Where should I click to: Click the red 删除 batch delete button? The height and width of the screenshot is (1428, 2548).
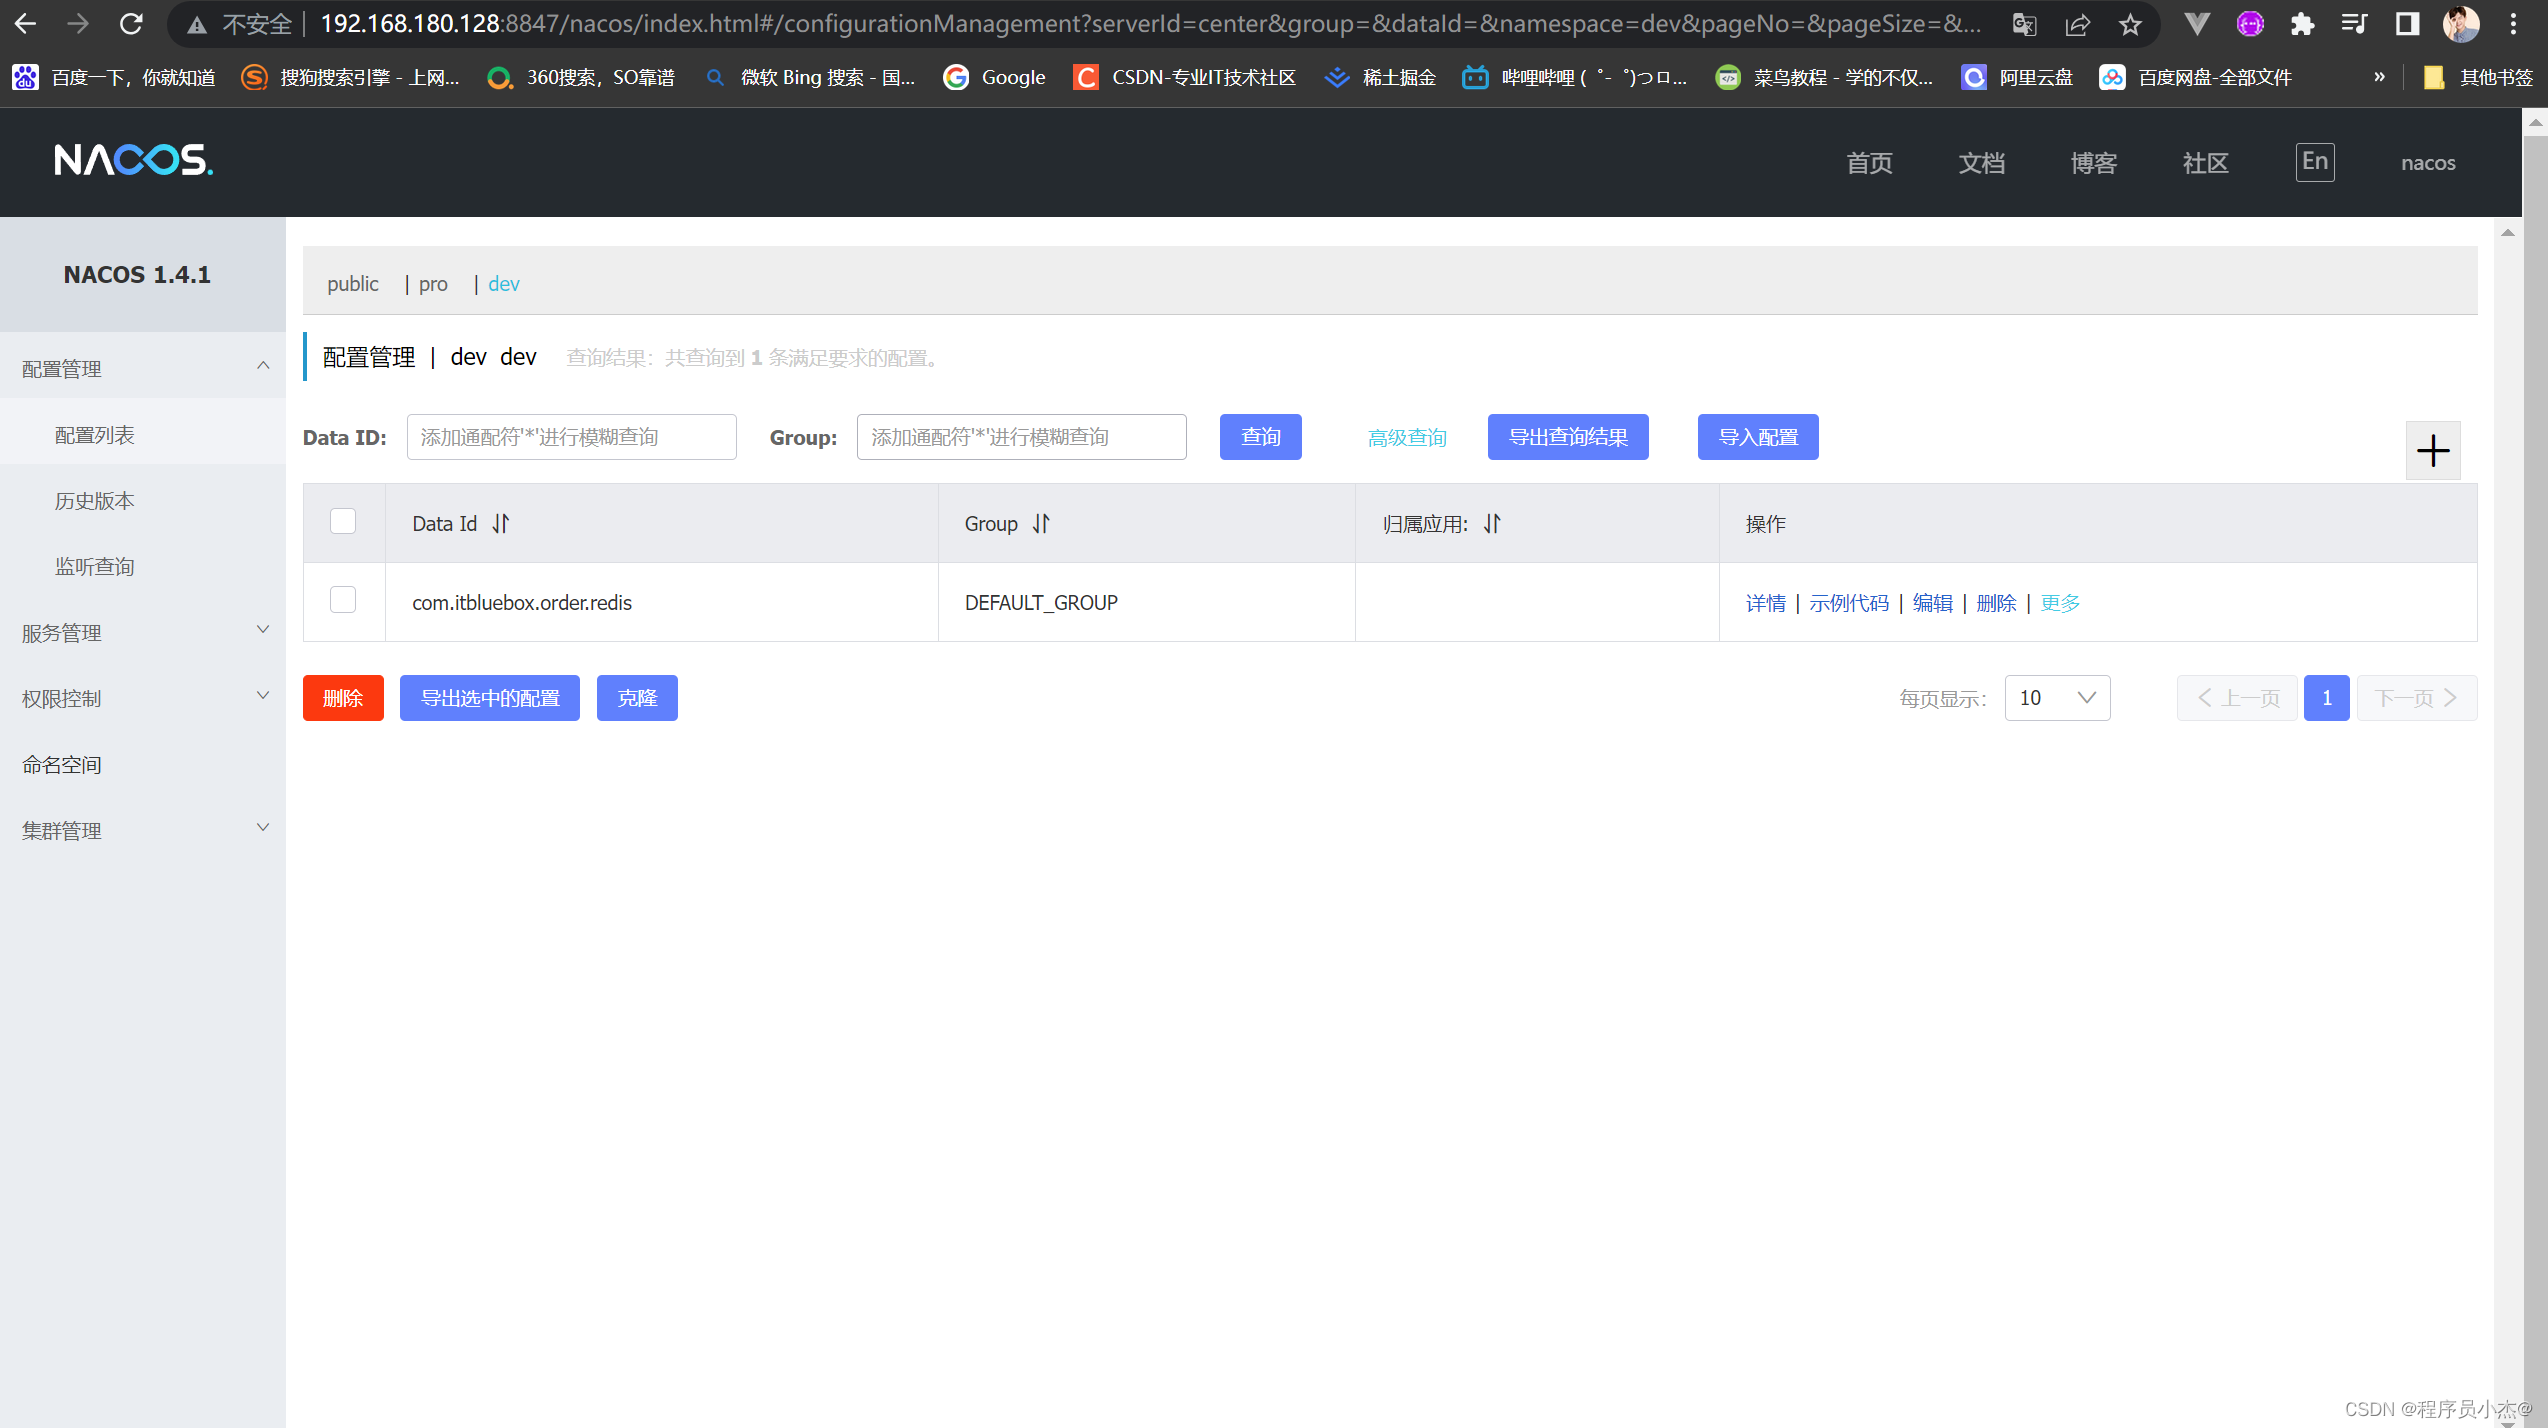pos(343,698)
